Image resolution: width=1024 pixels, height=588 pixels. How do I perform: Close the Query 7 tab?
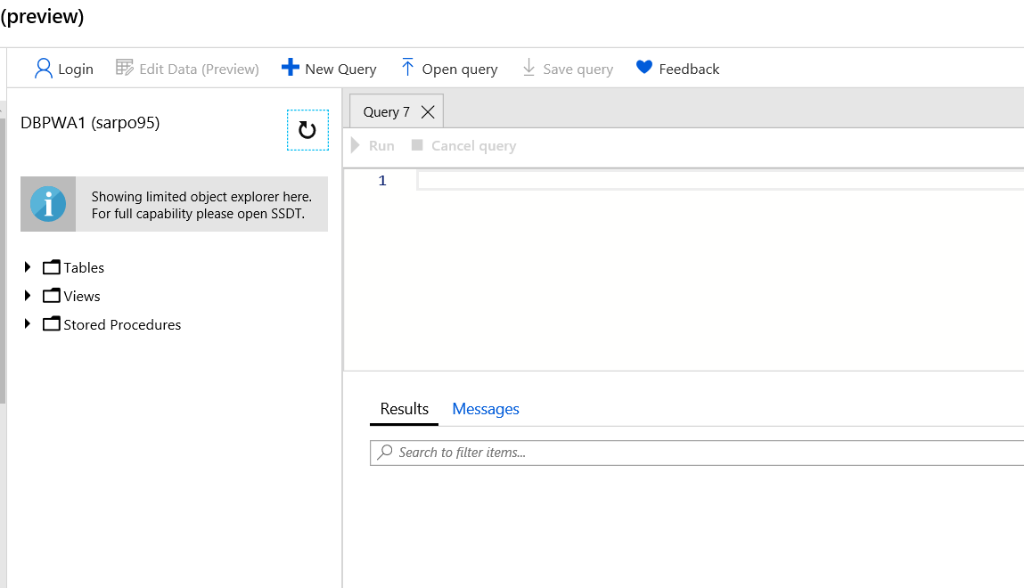pos(428,112)
